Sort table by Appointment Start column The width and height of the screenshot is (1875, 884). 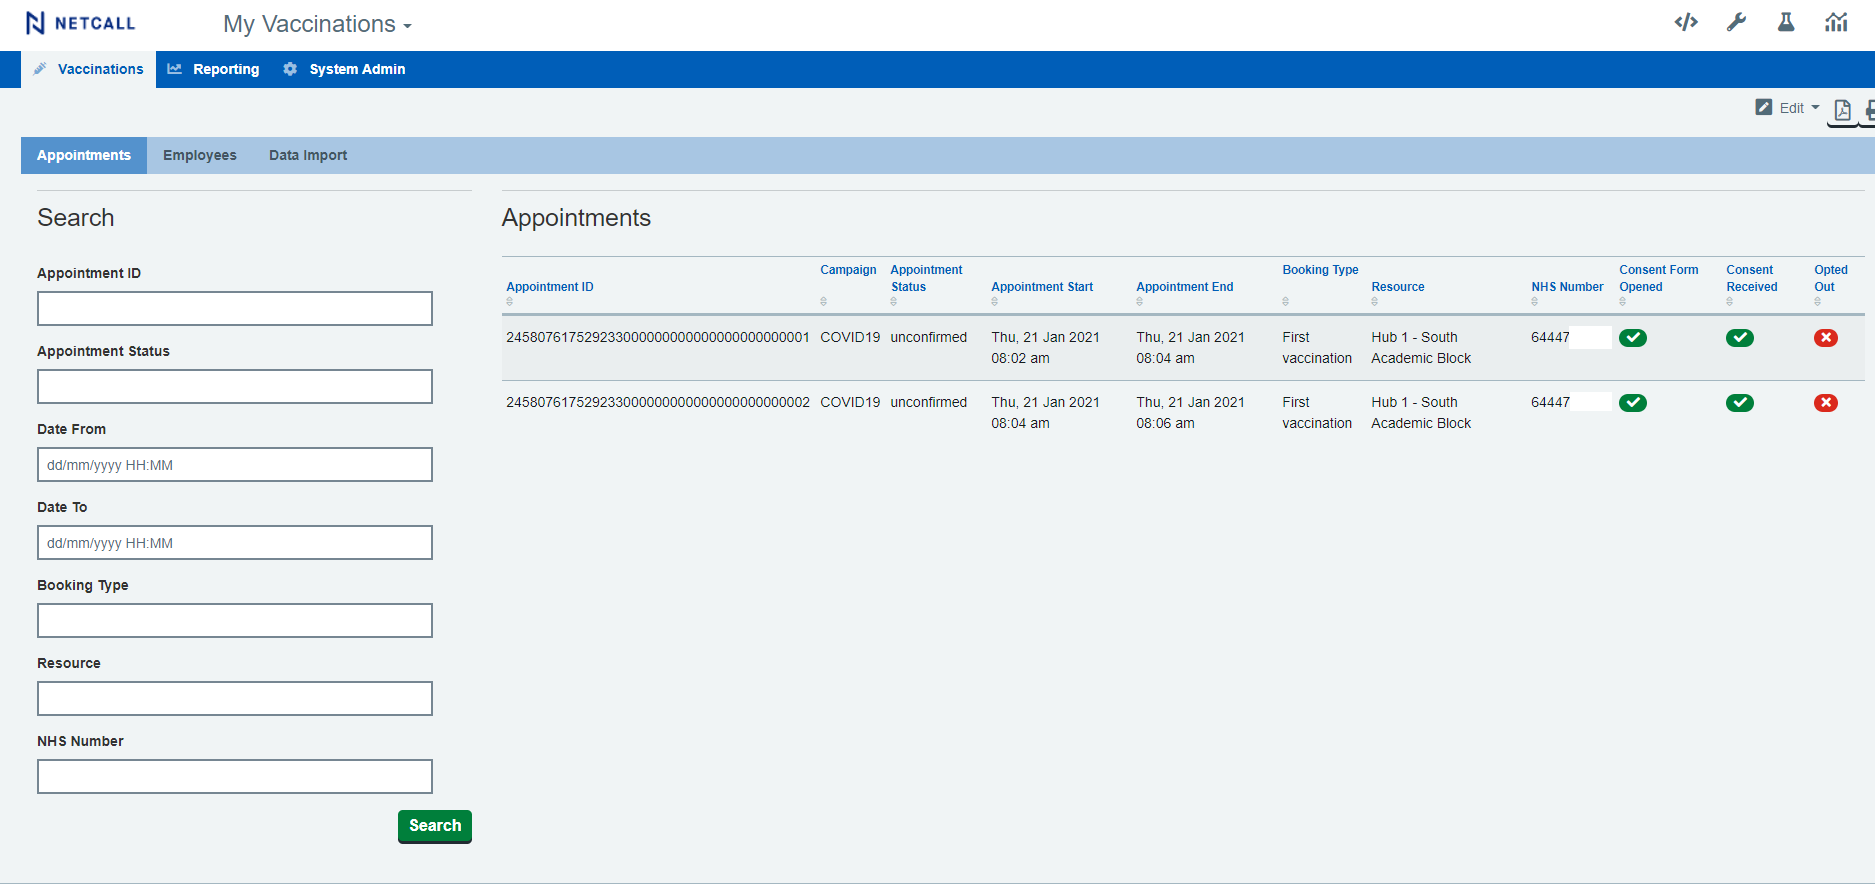pos(1041,287)
